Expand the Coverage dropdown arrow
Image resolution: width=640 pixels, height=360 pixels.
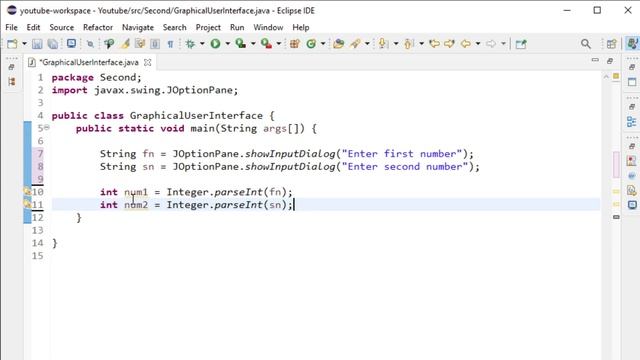(253, 44)
